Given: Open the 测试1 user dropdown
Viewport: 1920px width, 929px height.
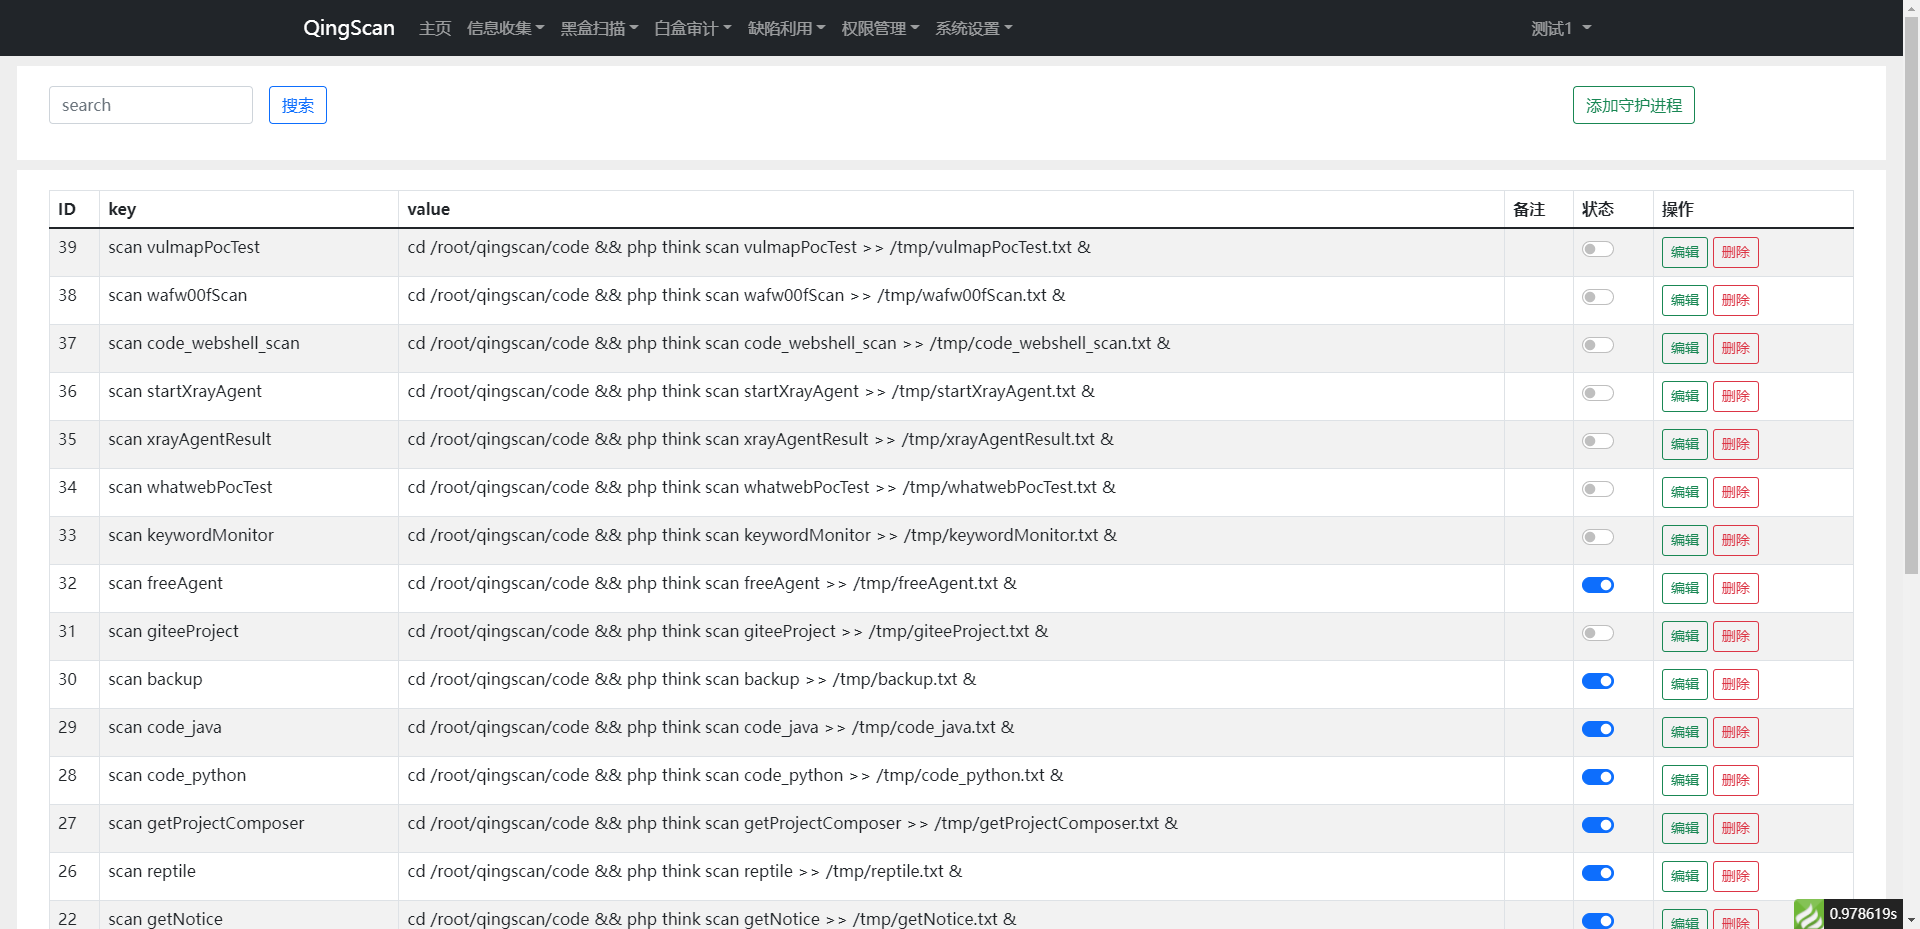Looking at the screenshot, I should click(1561, 28).
